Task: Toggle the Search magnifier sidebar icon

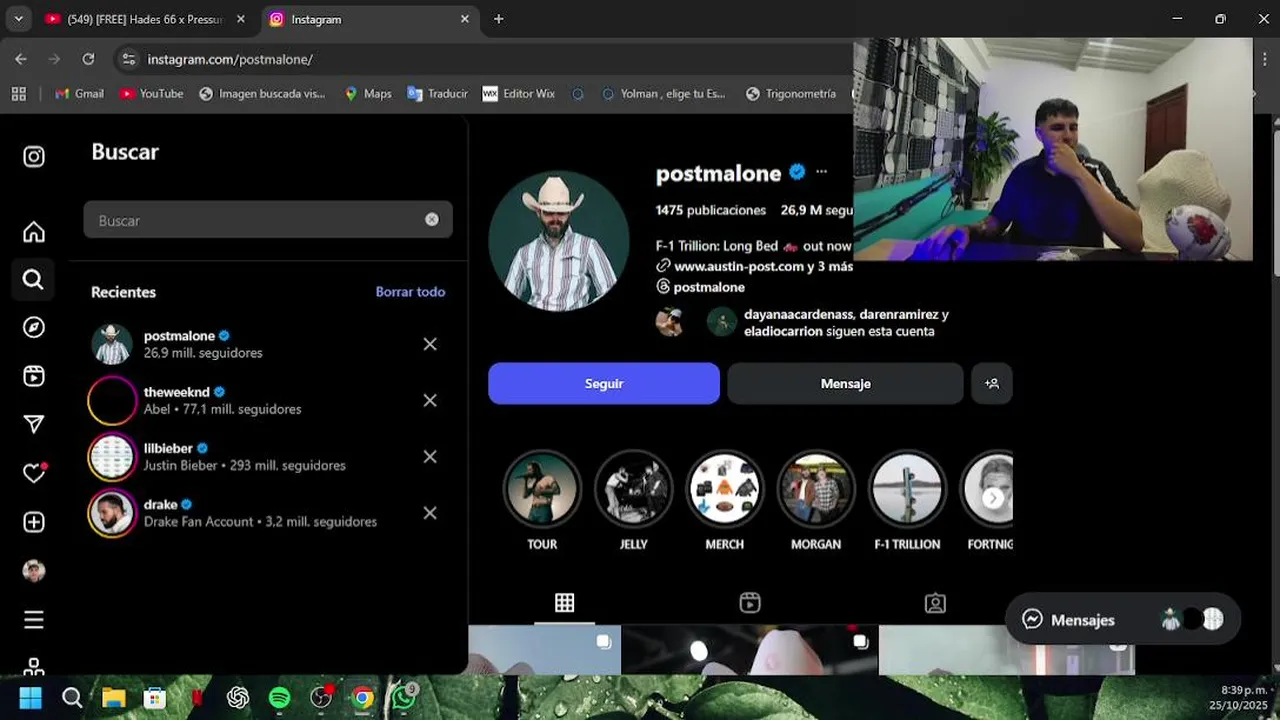Action: [x=33, y=280]
